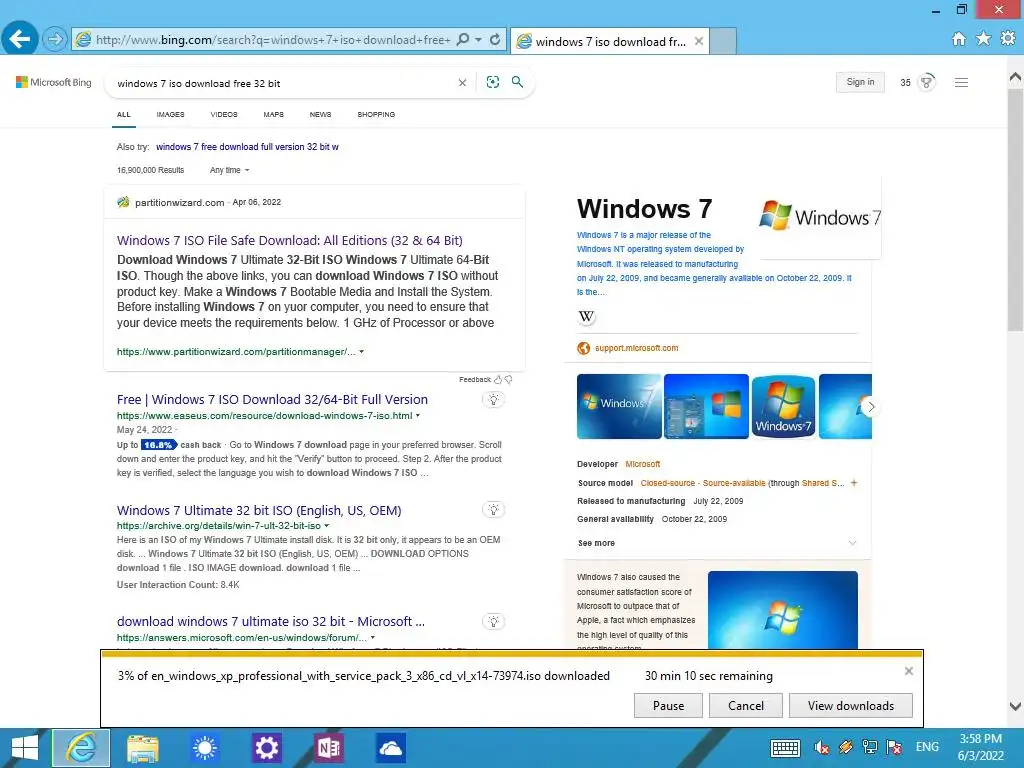Screen dimensions: 1024x768
Task: Click the Bing search magnifier button
Action: point(517,82)
